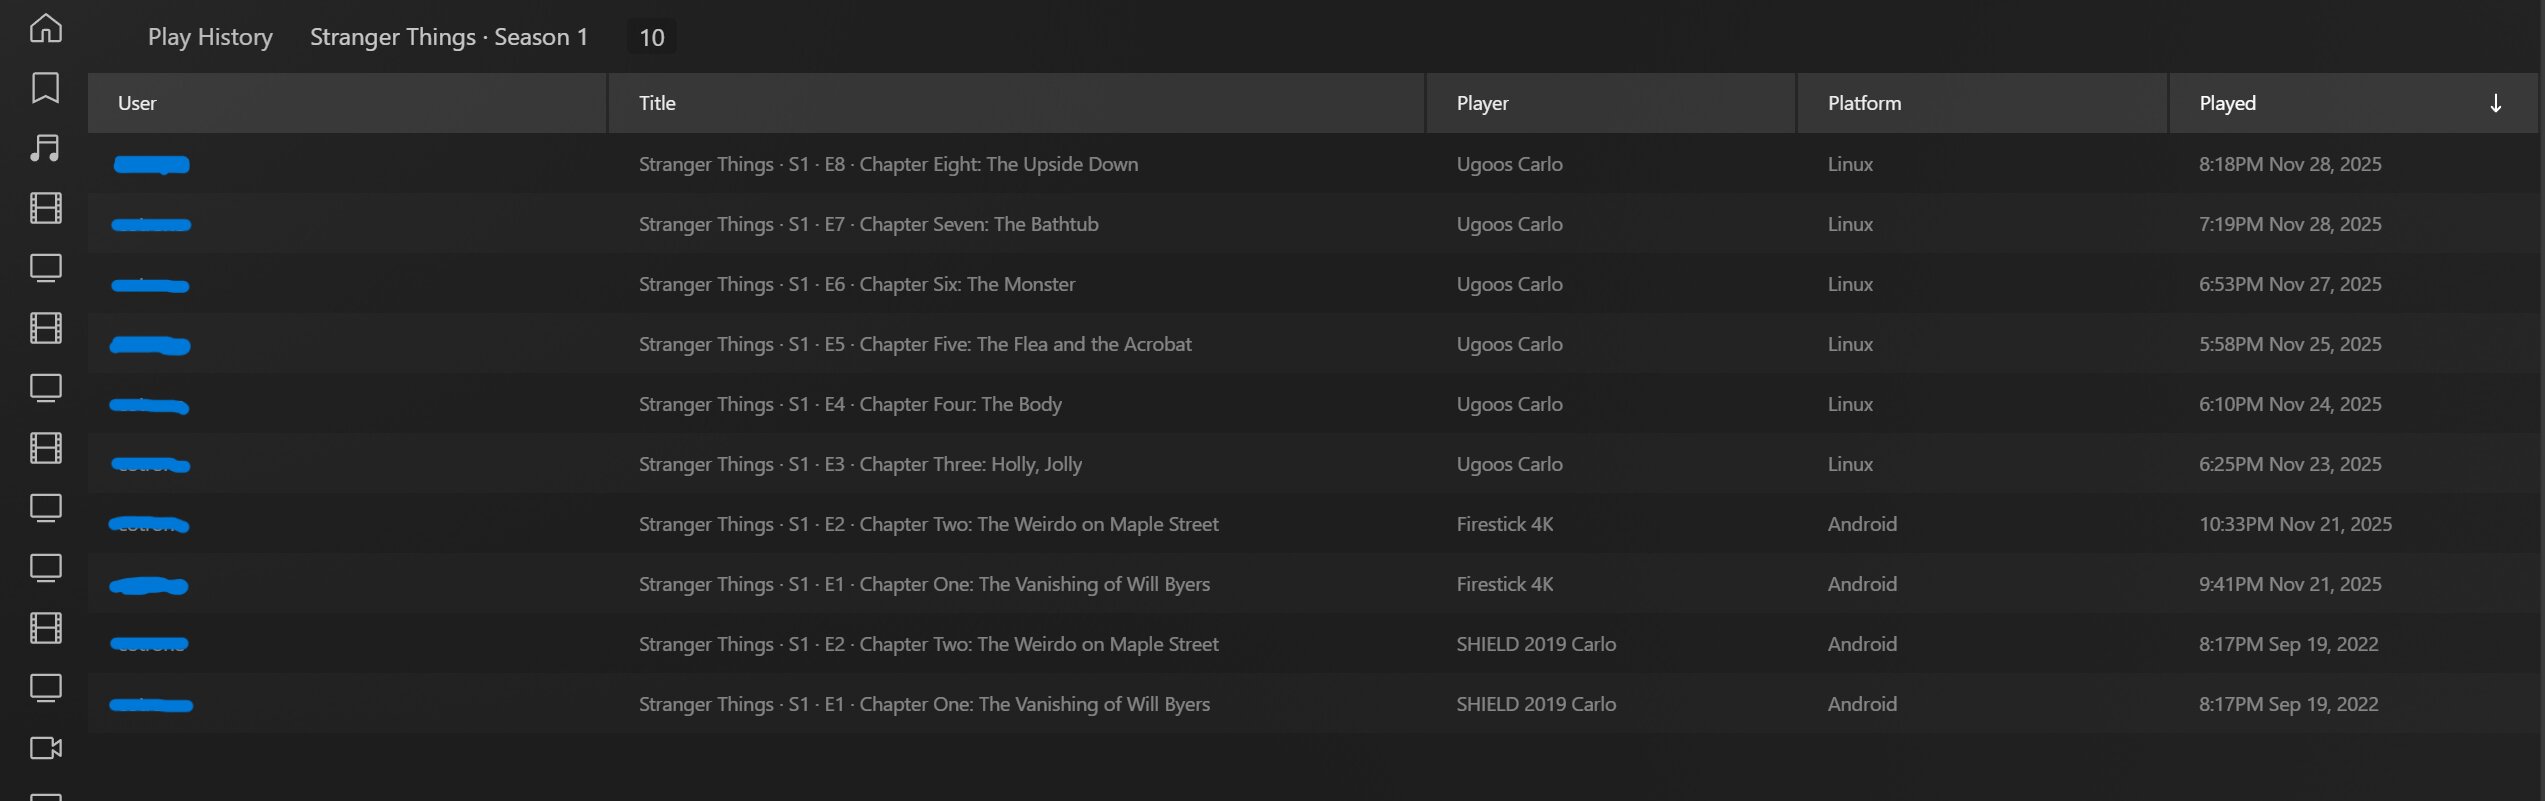
Task: Go back to Play History breadcrumb
Action: click(x=210, y=37)
